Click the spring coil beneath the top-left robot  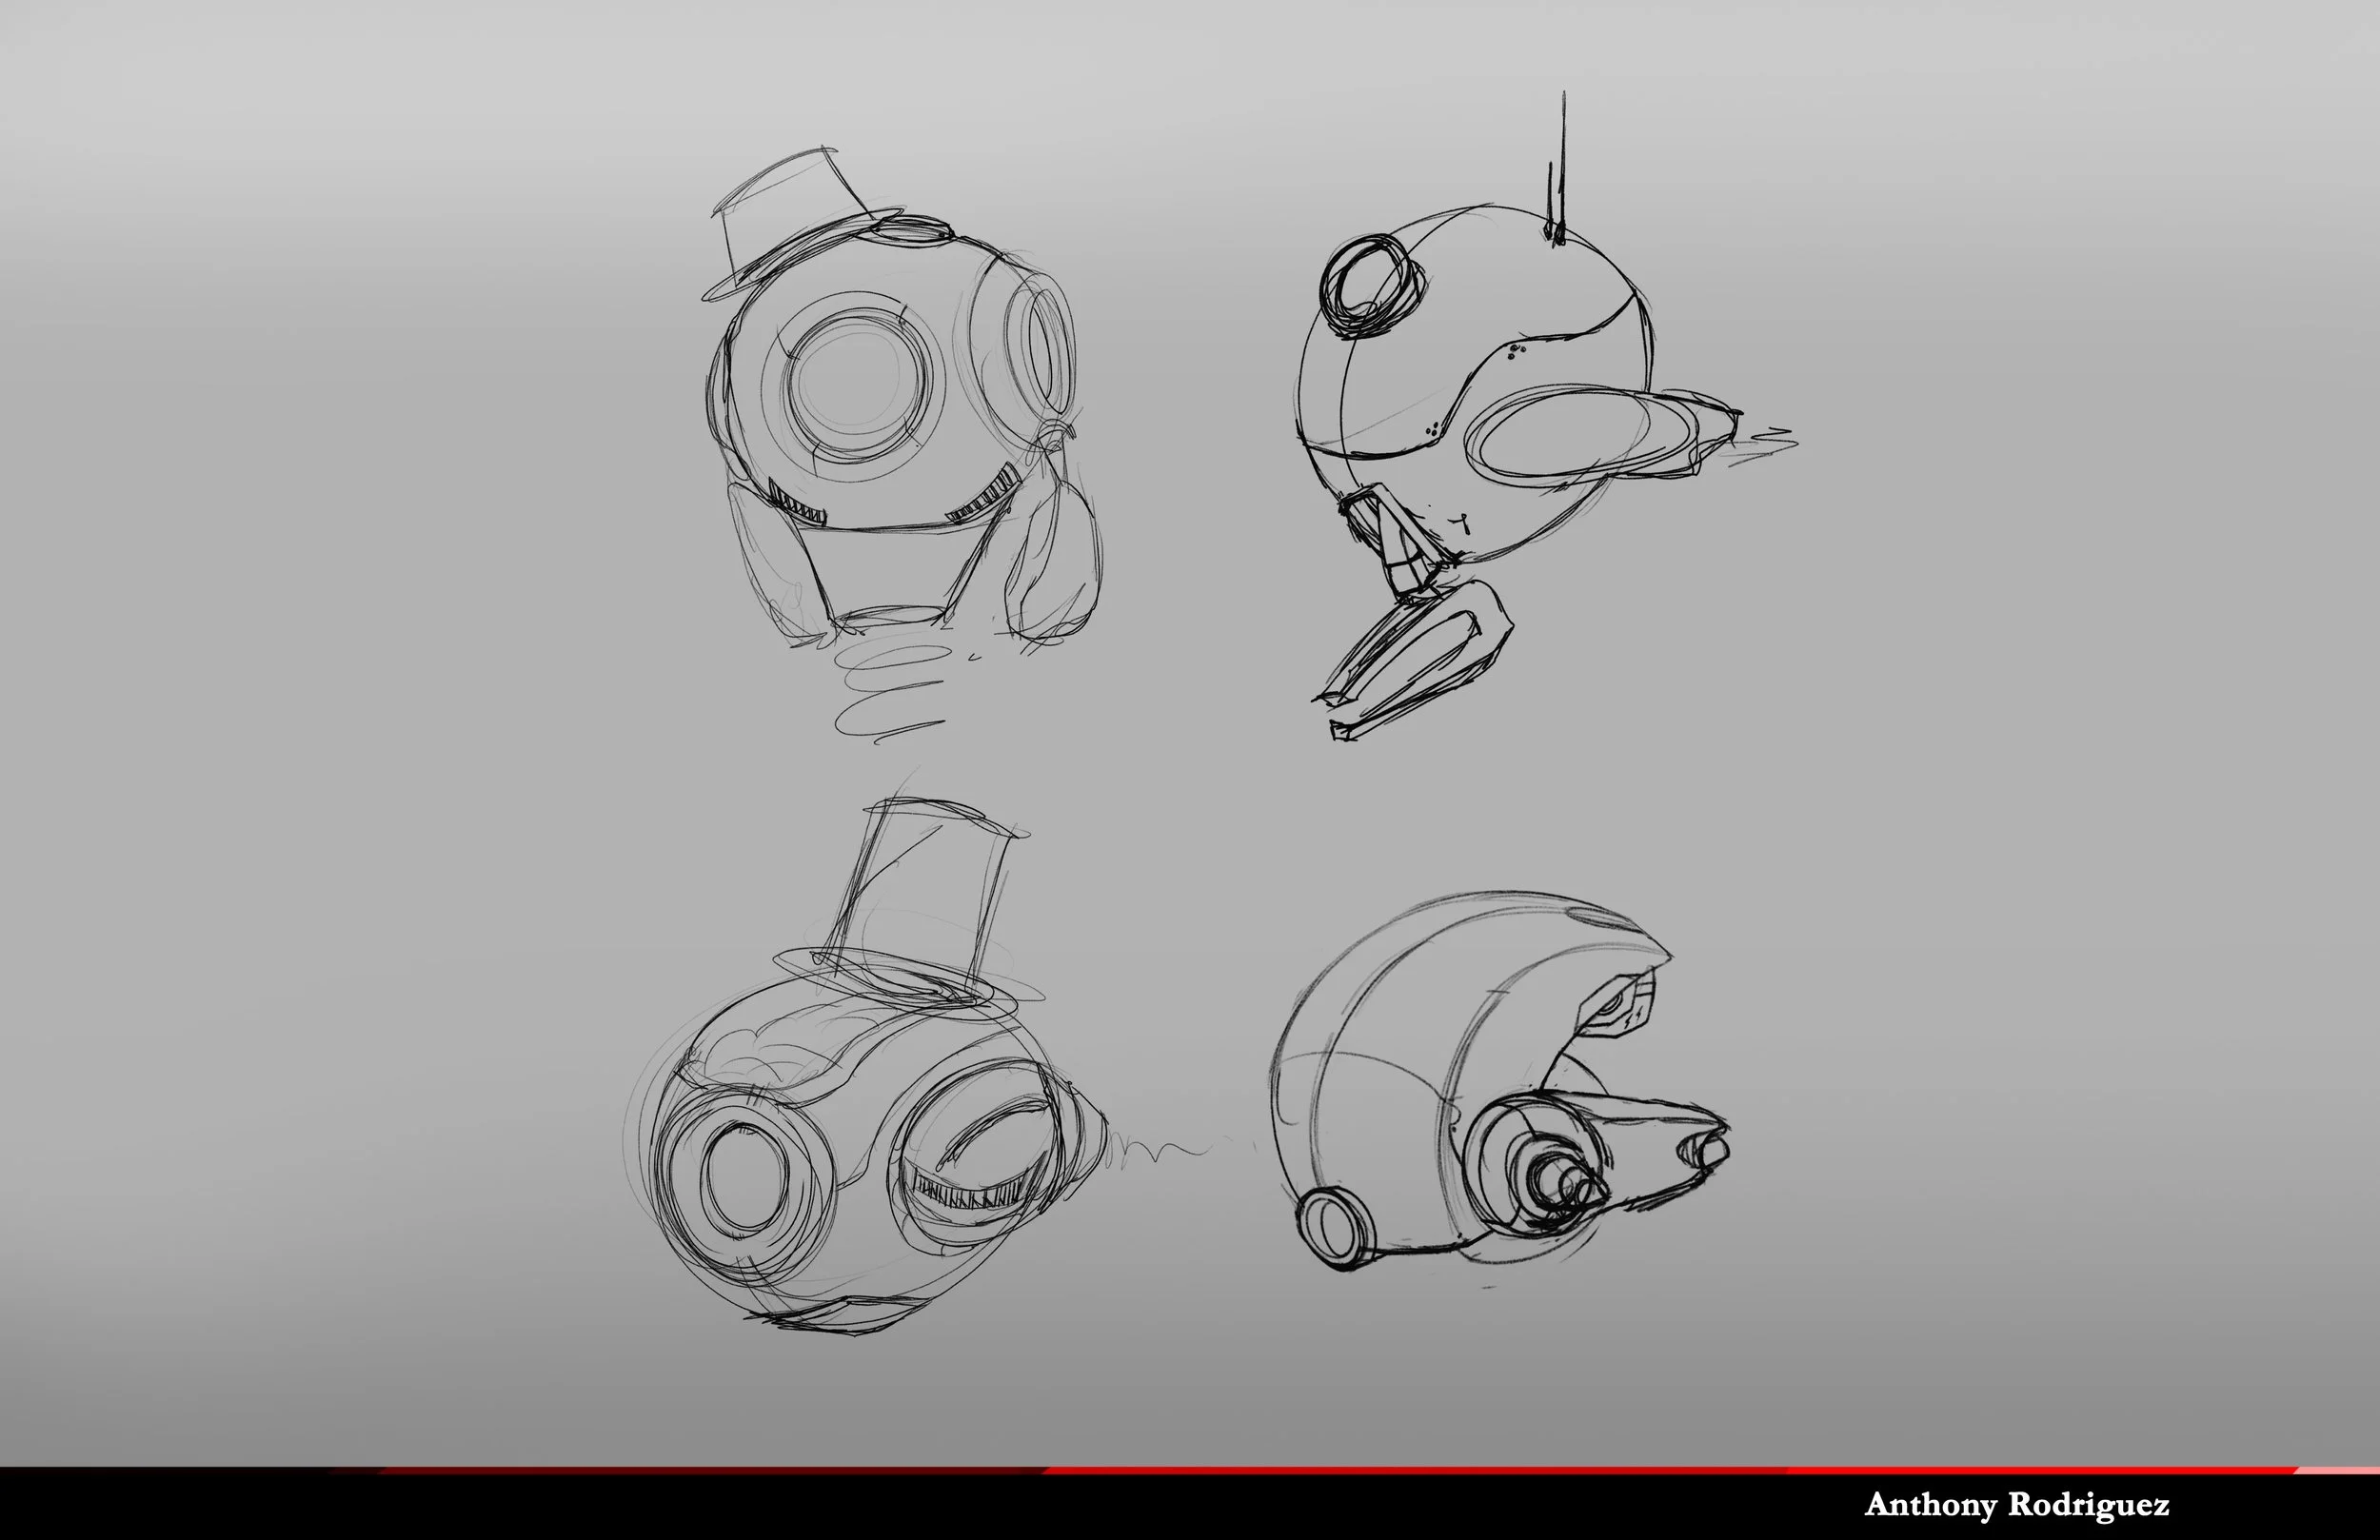(x=888, y=690)
